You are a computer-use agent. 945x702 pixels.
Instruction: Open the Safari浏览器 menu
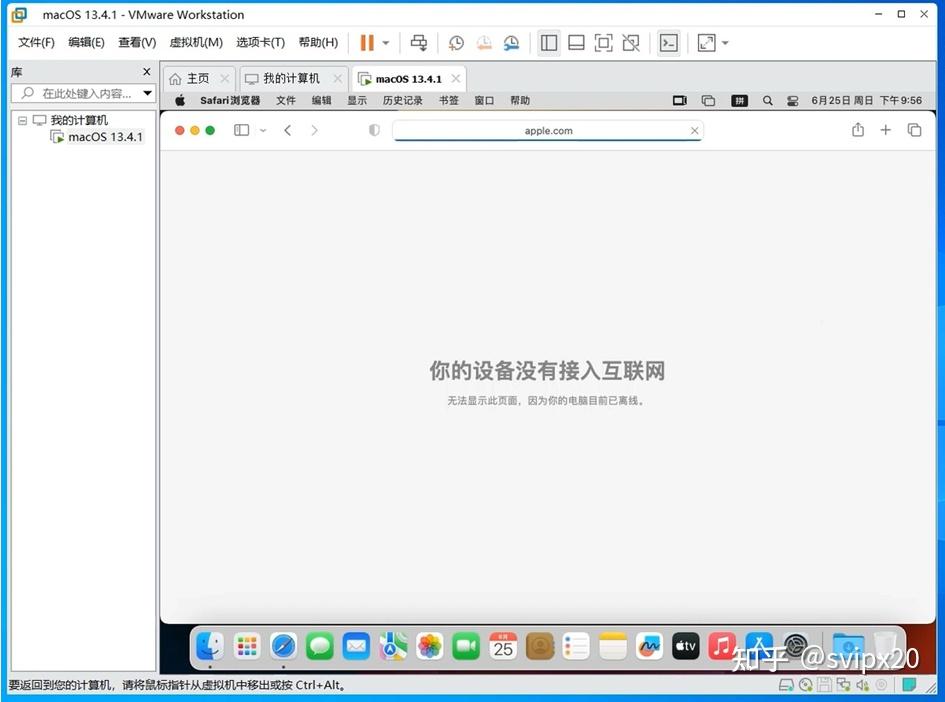click(230, 101)
